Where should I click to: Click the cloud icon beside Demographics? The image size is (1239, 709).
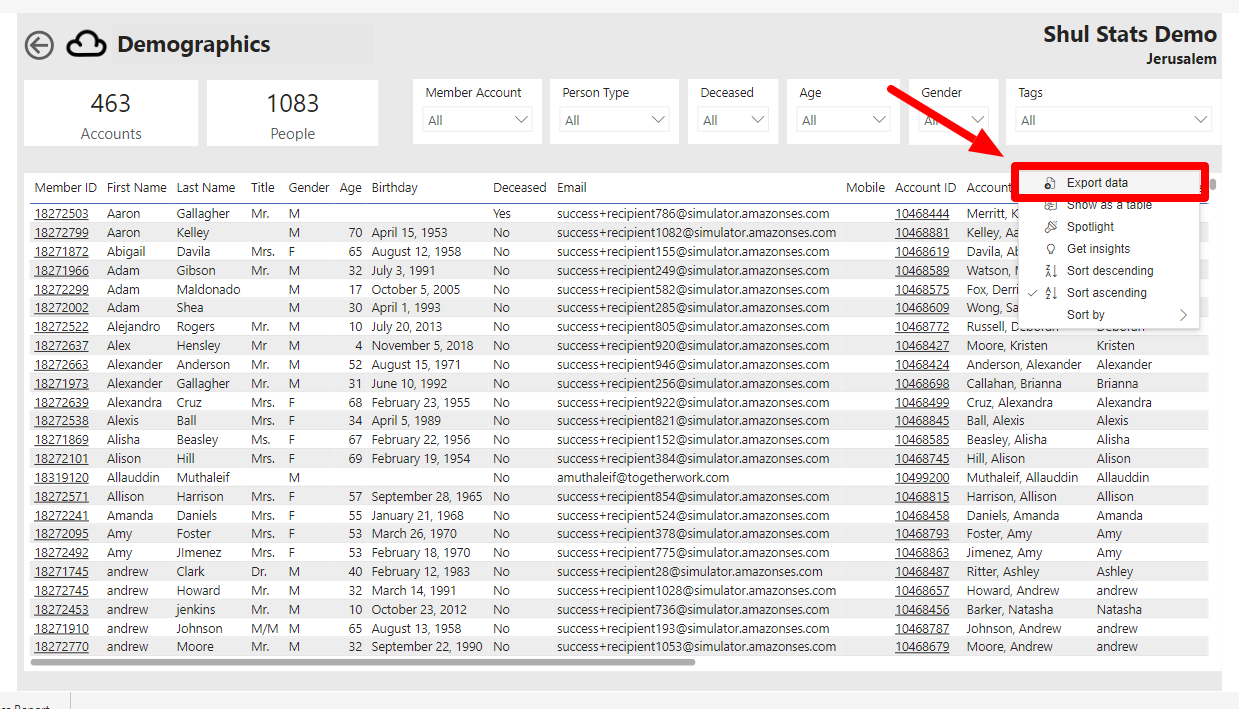pos(84,44)
